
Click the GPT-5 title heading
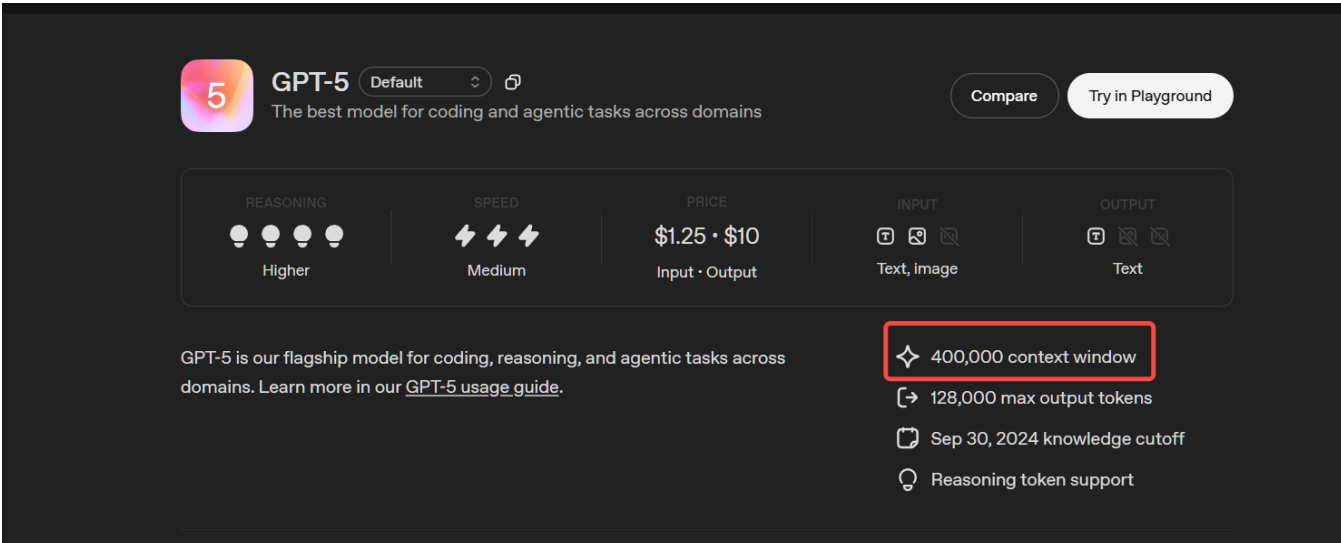pos(310,82)
